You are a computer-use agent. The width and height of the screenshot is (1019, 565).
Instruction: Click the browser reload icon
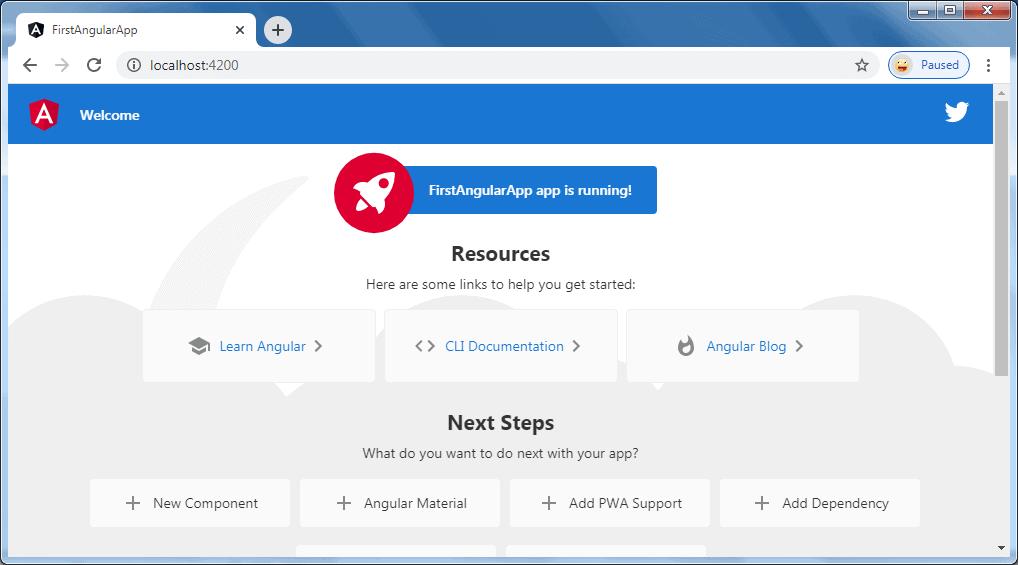(x=94, y=65)
